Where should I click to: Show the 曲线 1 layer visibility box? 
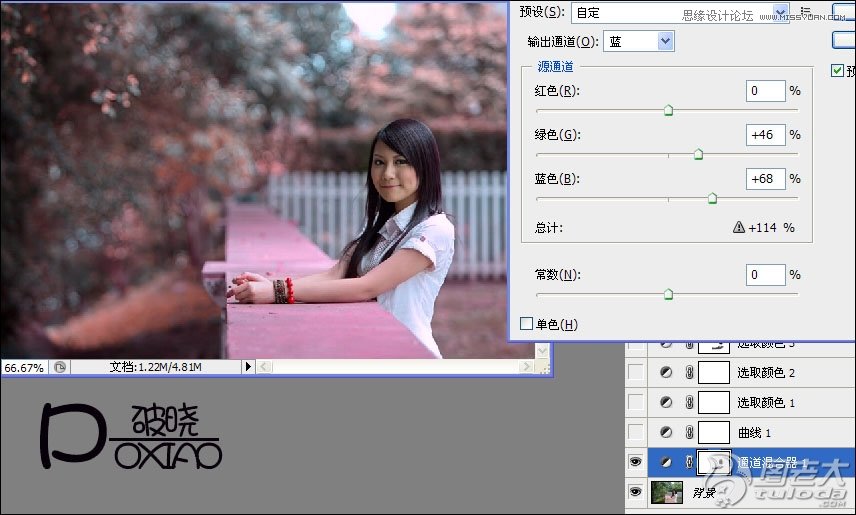pos(635,432)
